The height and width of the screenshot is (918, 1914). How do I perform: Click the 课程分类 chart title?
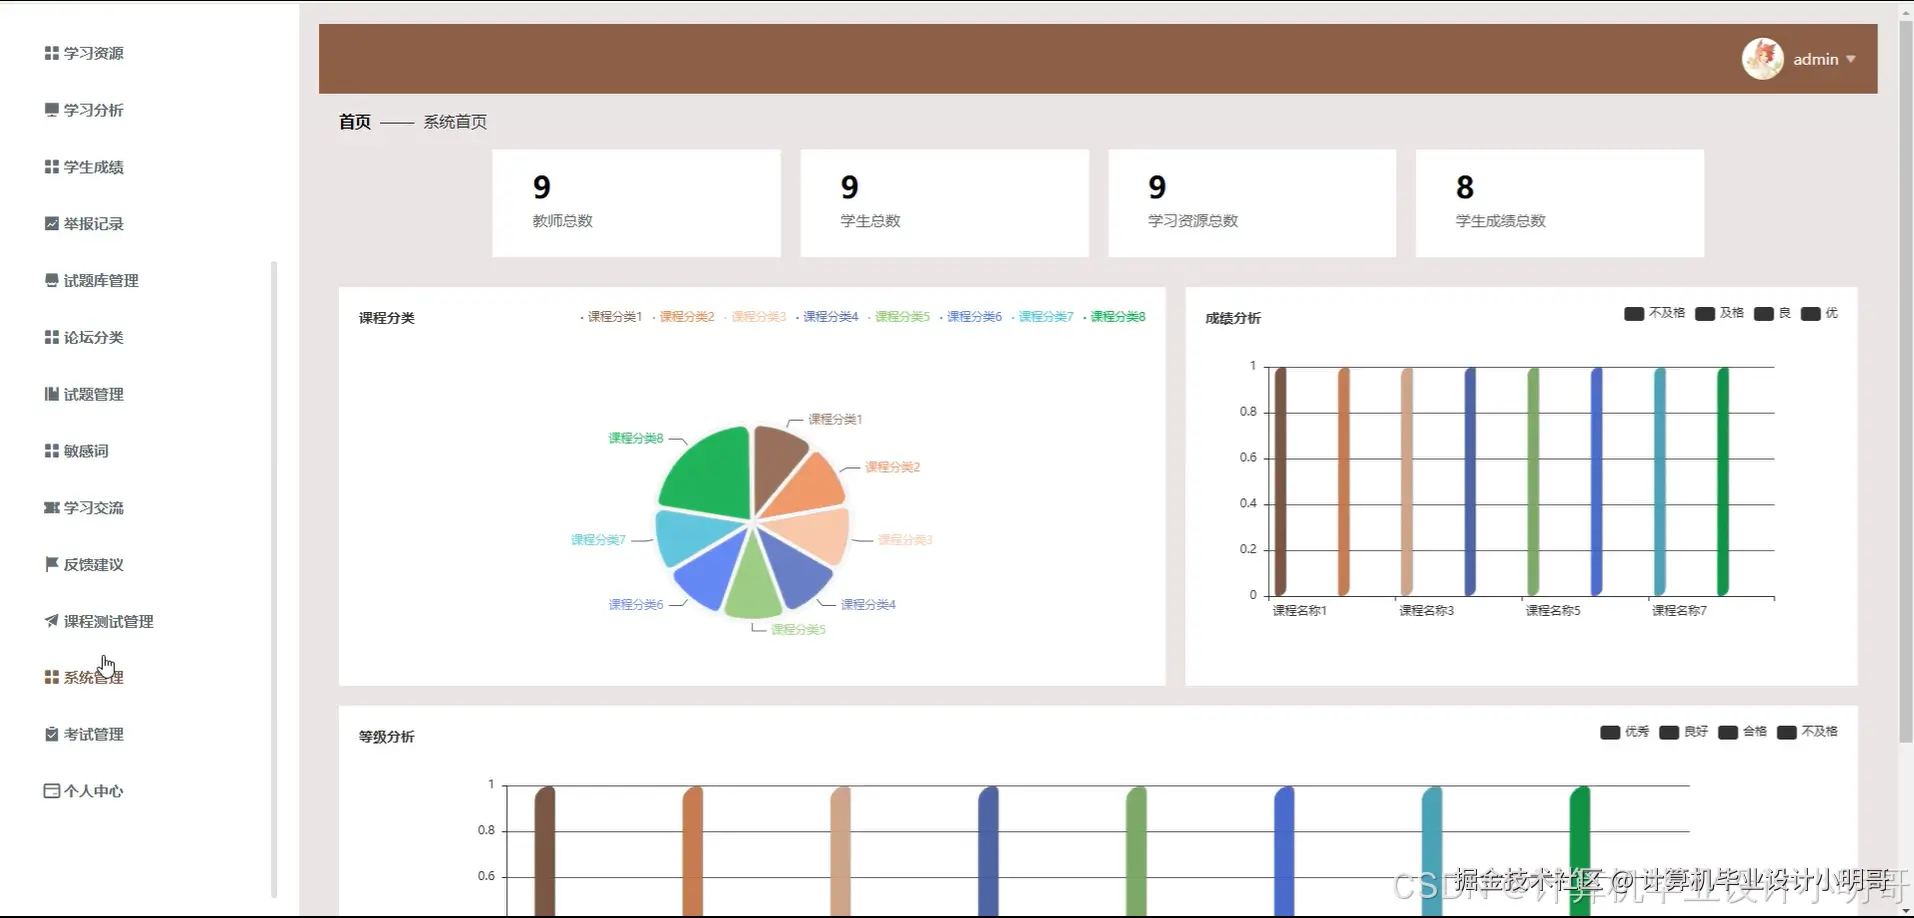[387, 318]
